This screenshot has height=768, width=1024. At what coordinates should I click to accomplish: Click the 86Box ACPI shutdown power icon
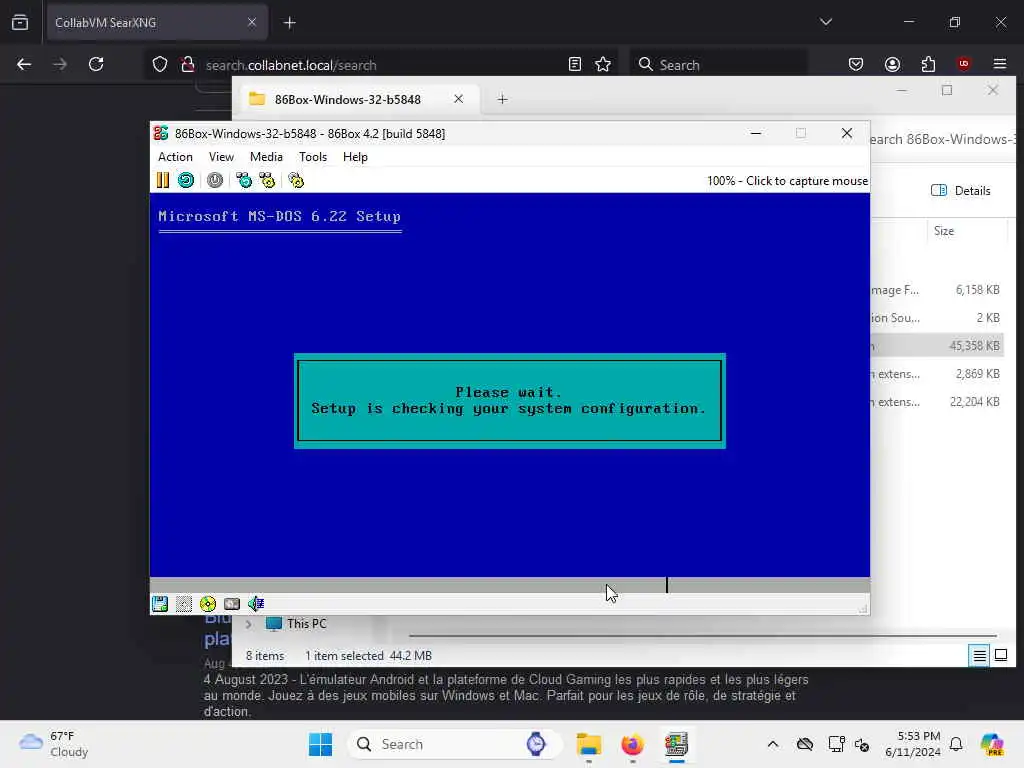[215, 180]
